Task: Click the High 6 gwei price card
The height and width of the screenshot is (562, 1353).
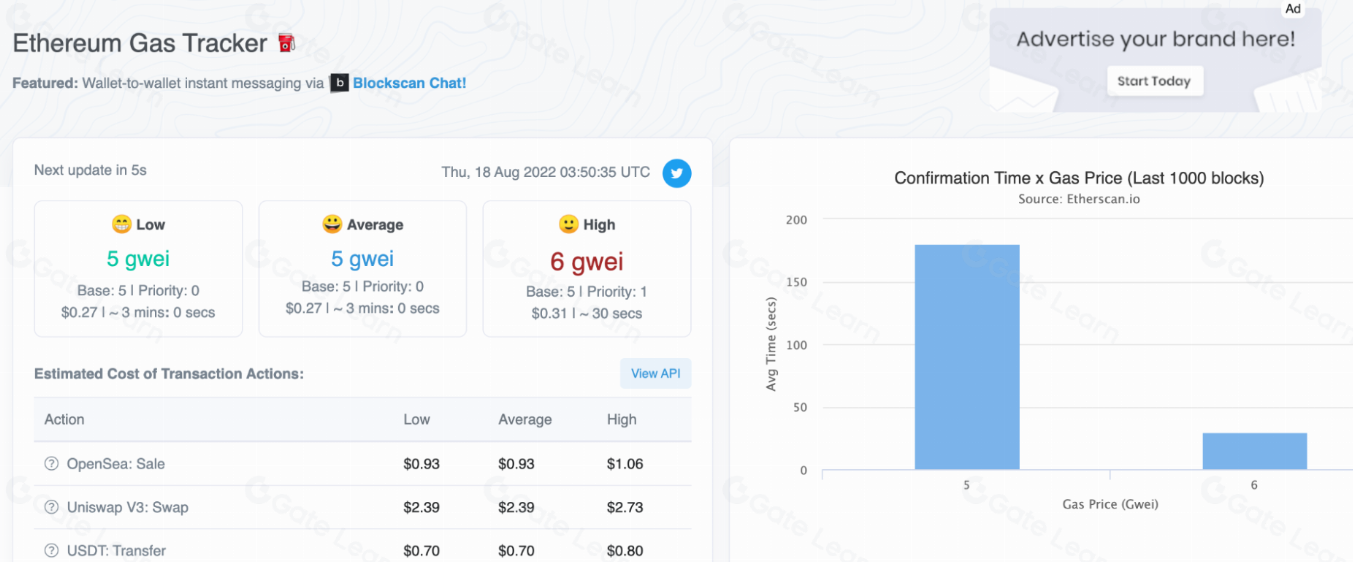Action: pos(587,268)
